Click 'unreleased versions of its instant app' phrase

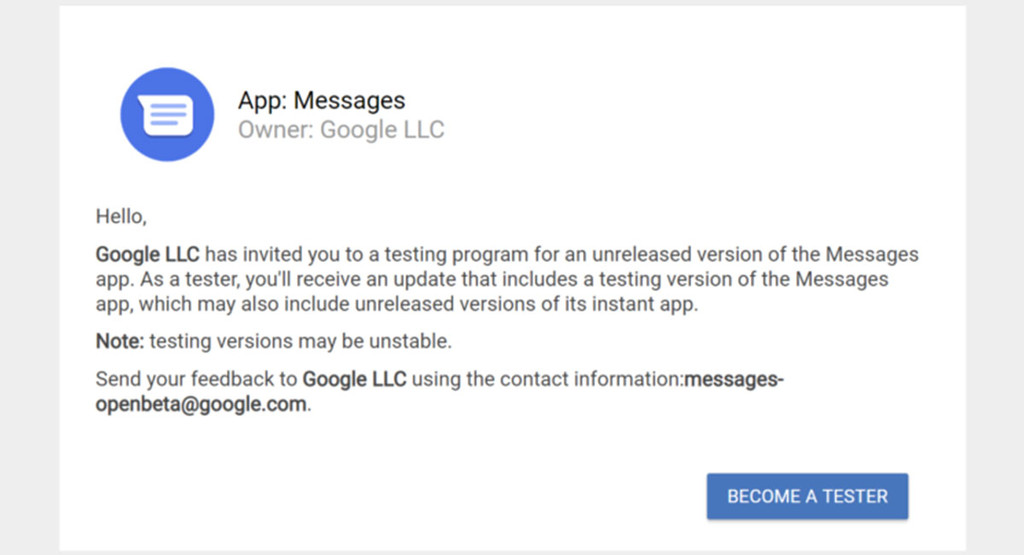[x=525, y=304]
